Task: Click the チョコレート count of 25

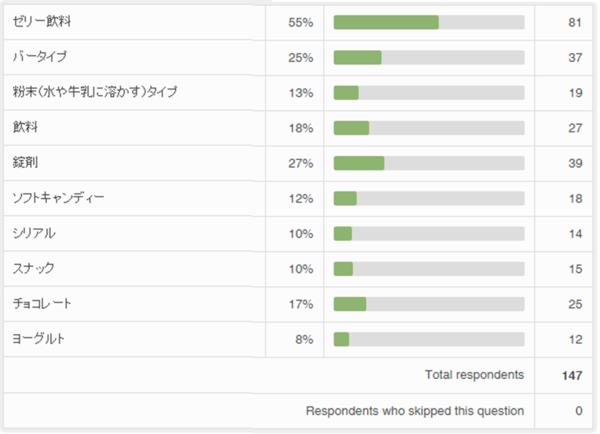Action: click(575, 303)
